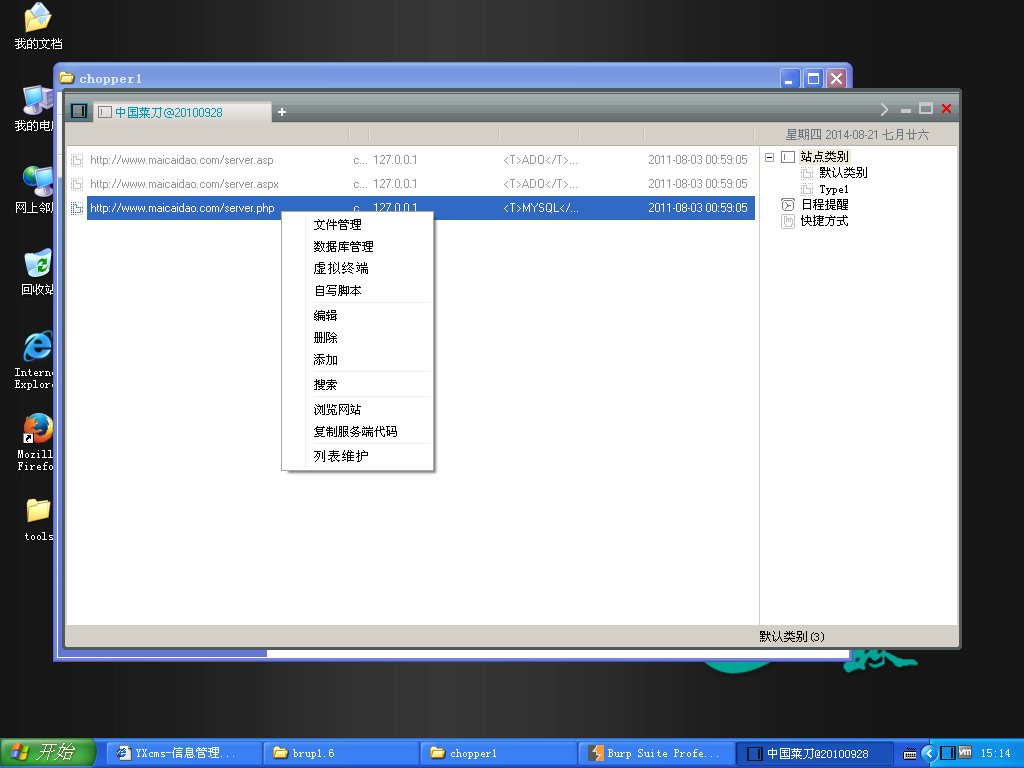1024x768 pixels.
Task: Click 编辑 in the context menu
Action: pyautogui.click(x=325, y=315)
